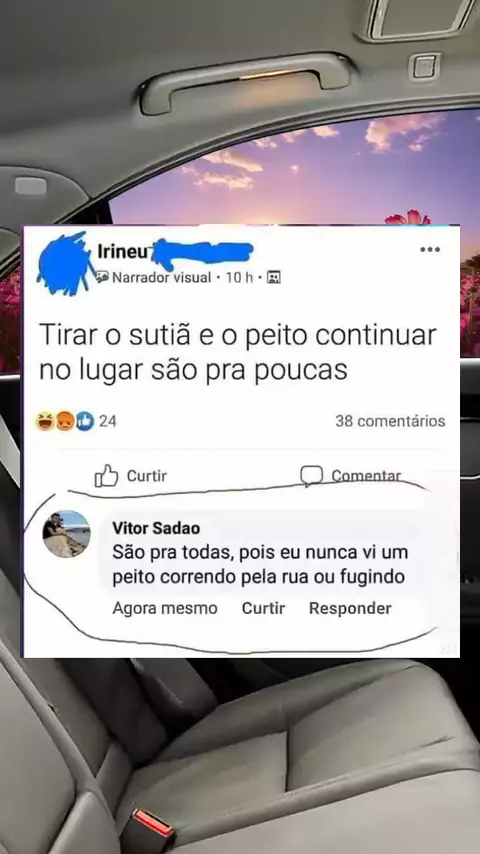Click the speech bubble Comentar icon
The width and height of the screenshot is (480, 854).
pyautogui.click(x=311, y=475)
